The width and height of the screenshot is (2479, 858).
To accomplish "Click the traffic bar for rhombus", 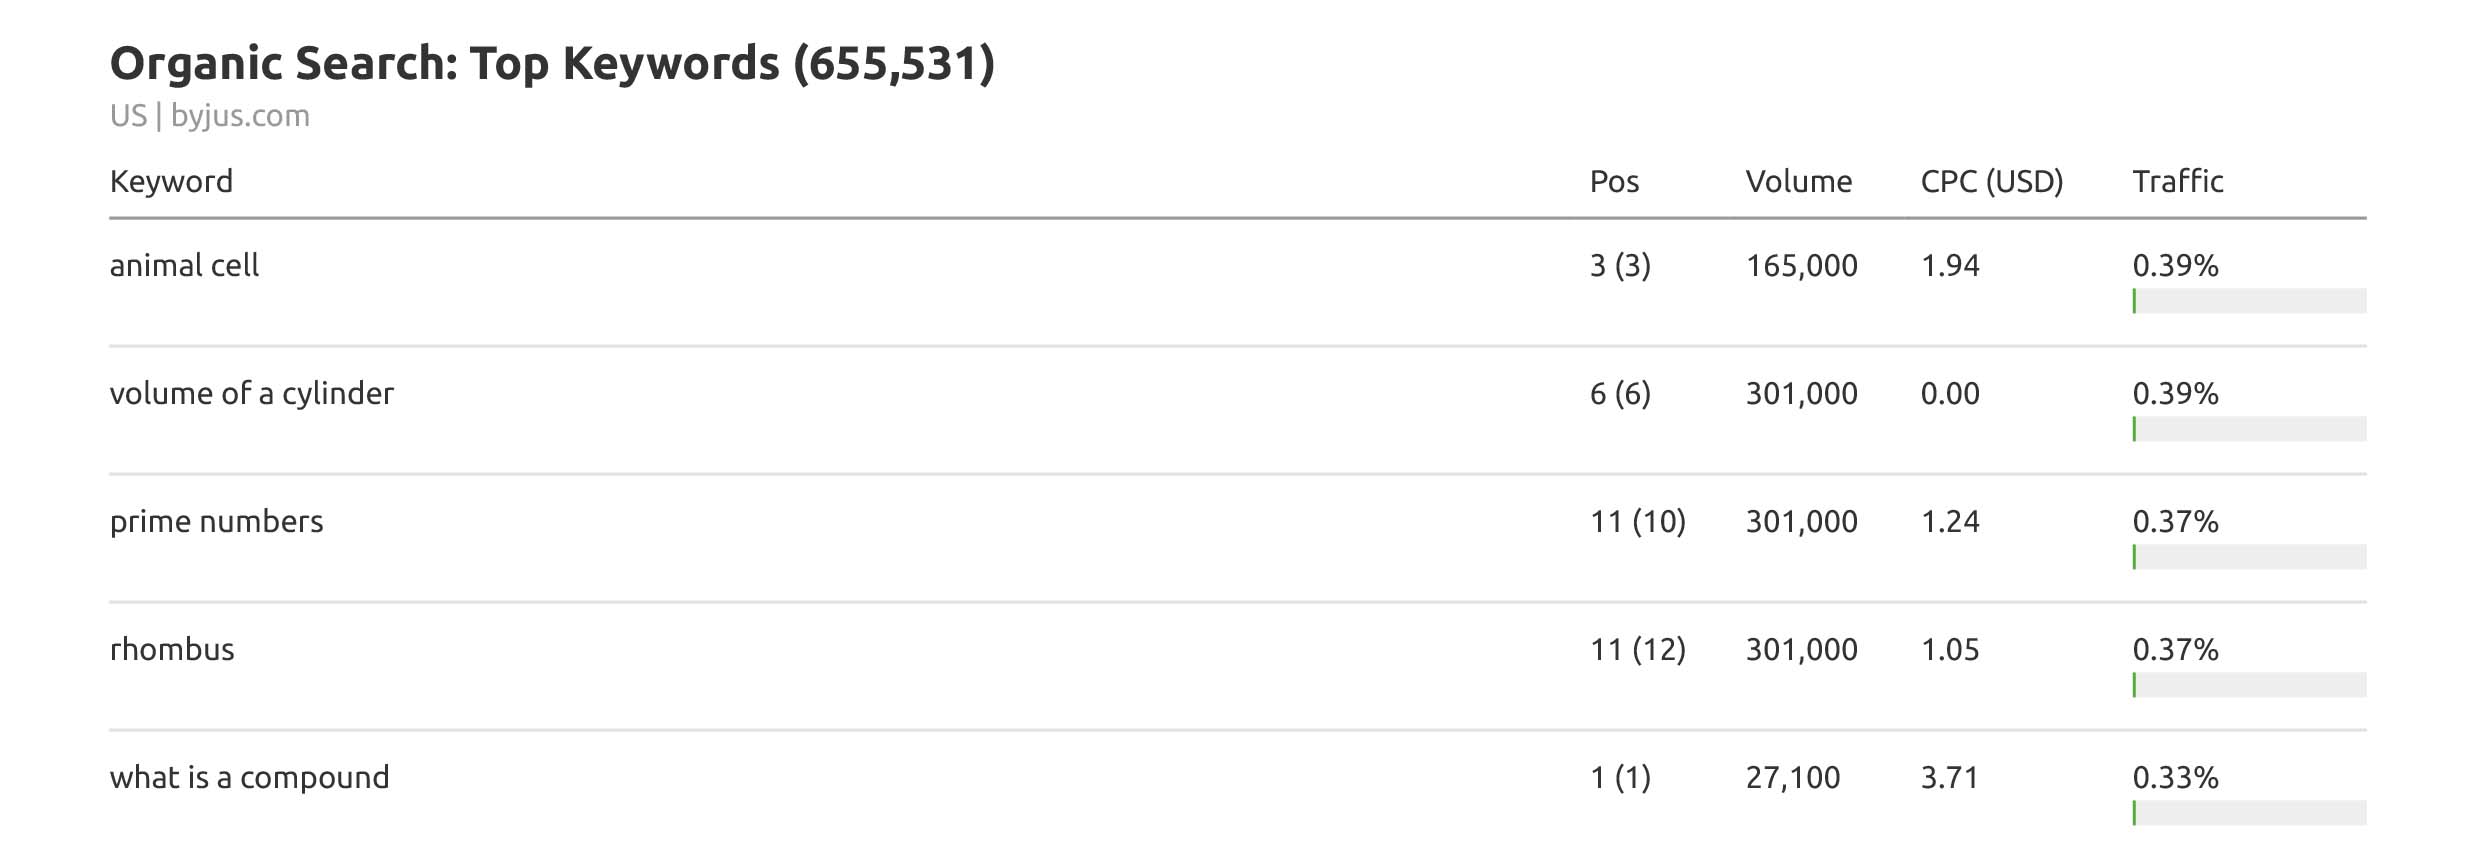I will point(2248,685).
